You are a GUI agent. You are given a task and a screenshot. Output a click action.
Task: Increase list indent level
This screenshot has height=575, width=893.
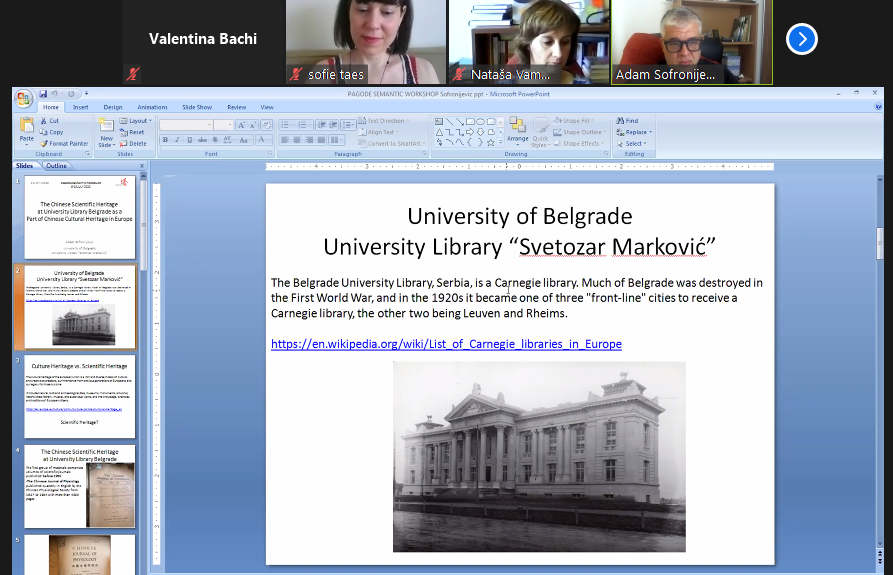click(333, 125)
